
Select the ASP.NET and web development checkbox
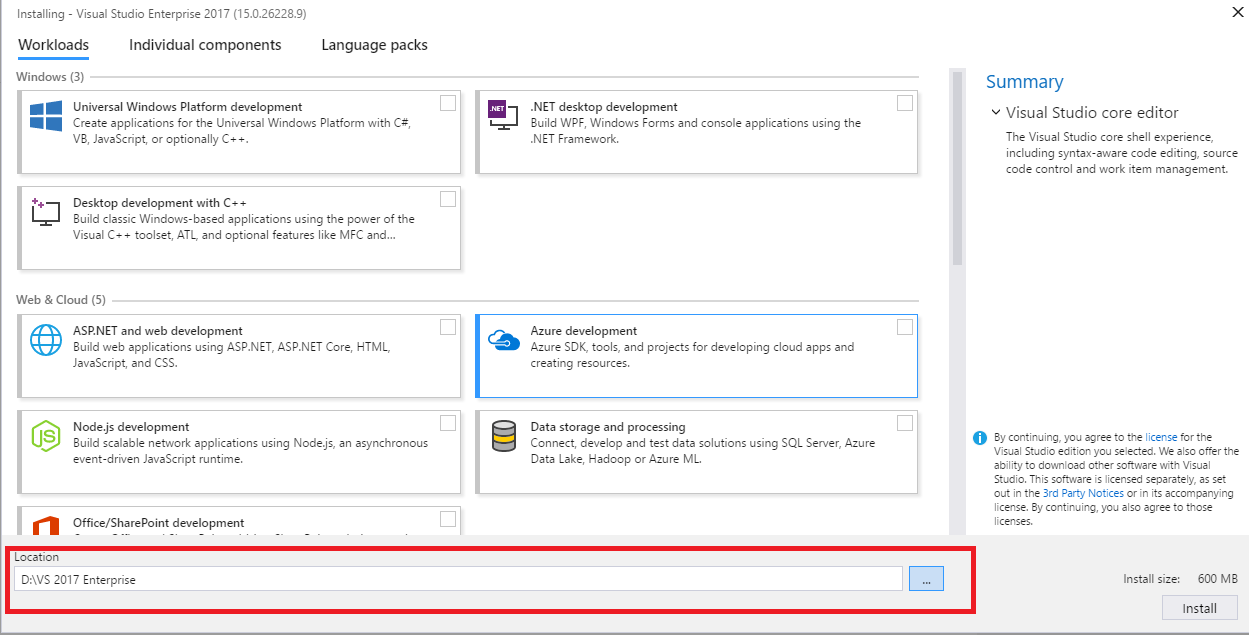coord(448,327)
